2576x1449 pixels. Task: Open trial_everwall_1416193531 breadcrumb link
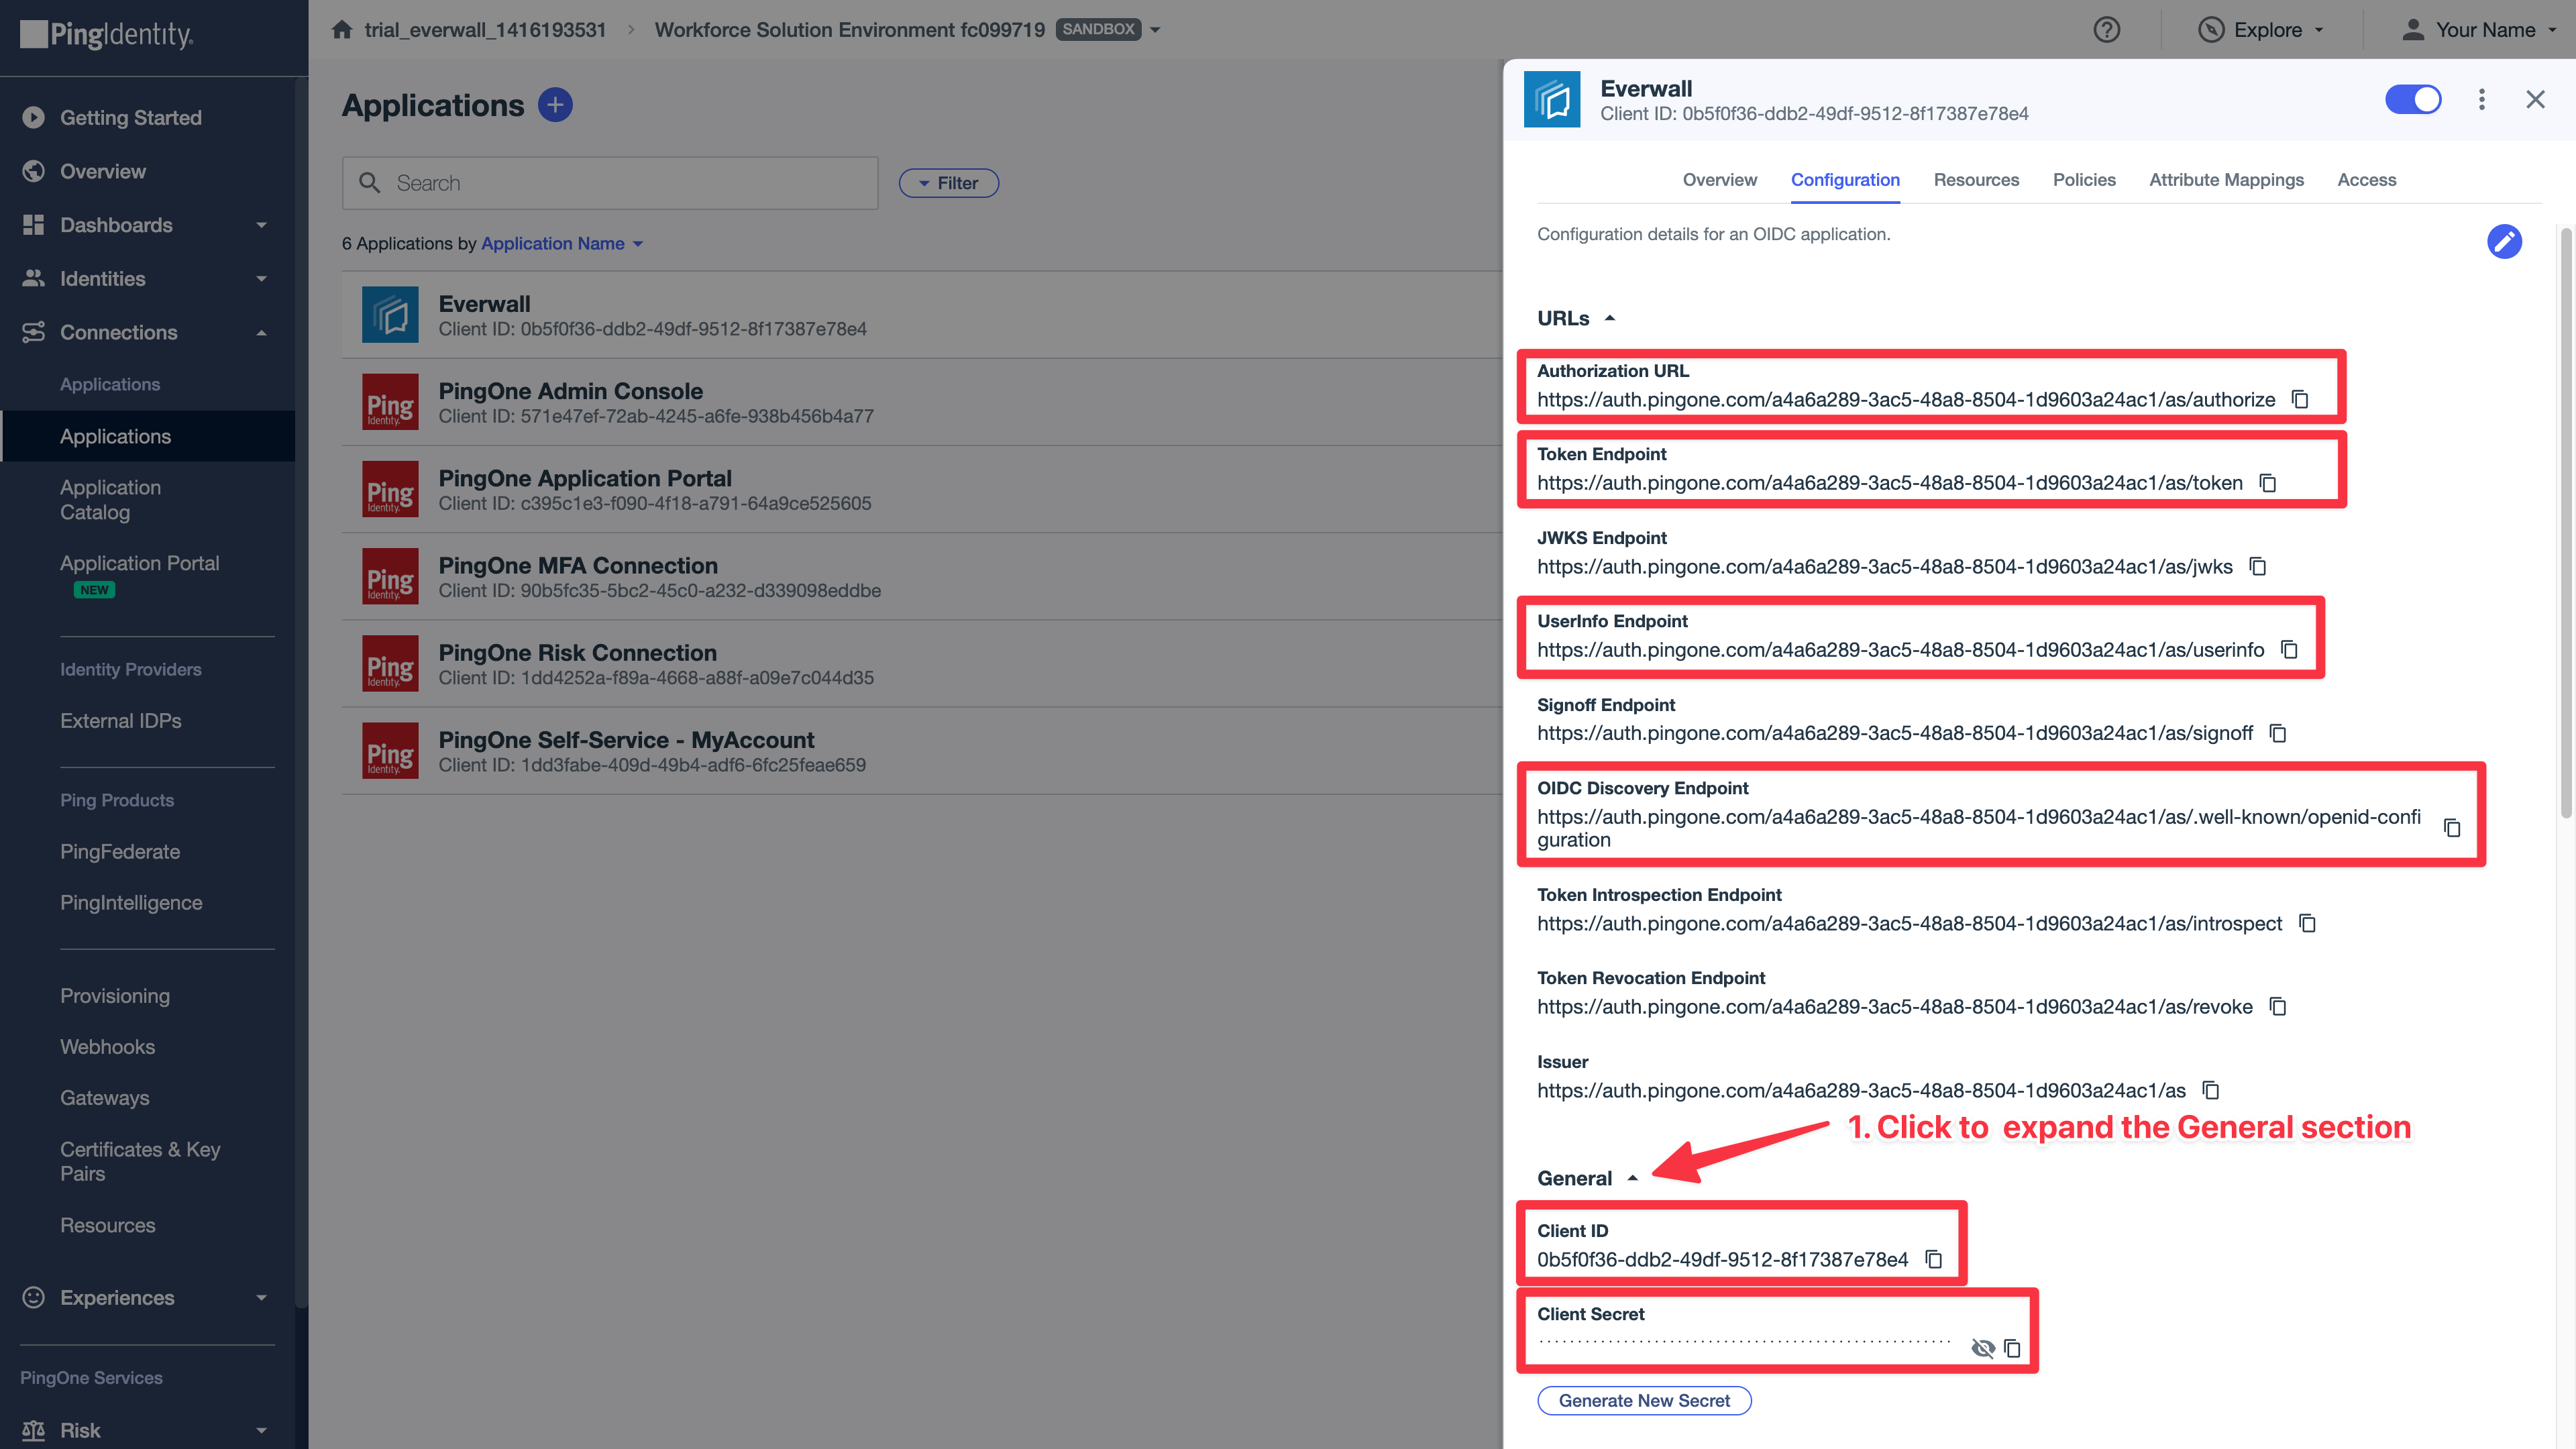point(485,30)
